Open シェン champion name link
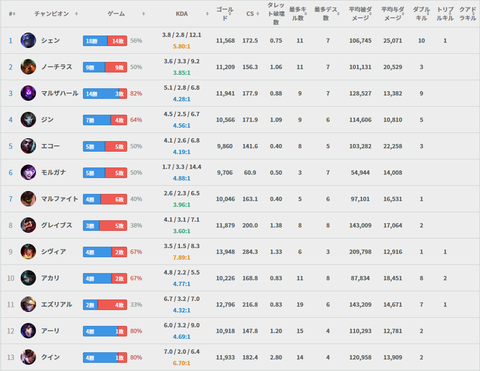The height and width of the screenshot is (371, 480). tap(50, 40)
